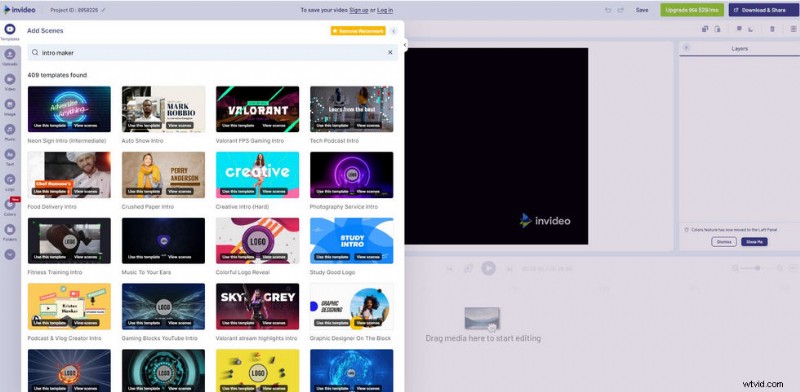The height and width of the screenshot is (392, 800).
Task: Undo the last action
Action: [608, 10]
